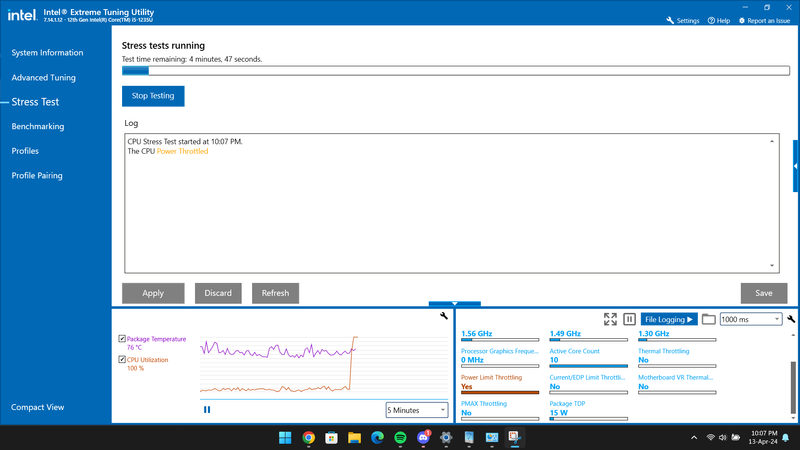
Task: Open battery tray icon
Action: point(736,438)
